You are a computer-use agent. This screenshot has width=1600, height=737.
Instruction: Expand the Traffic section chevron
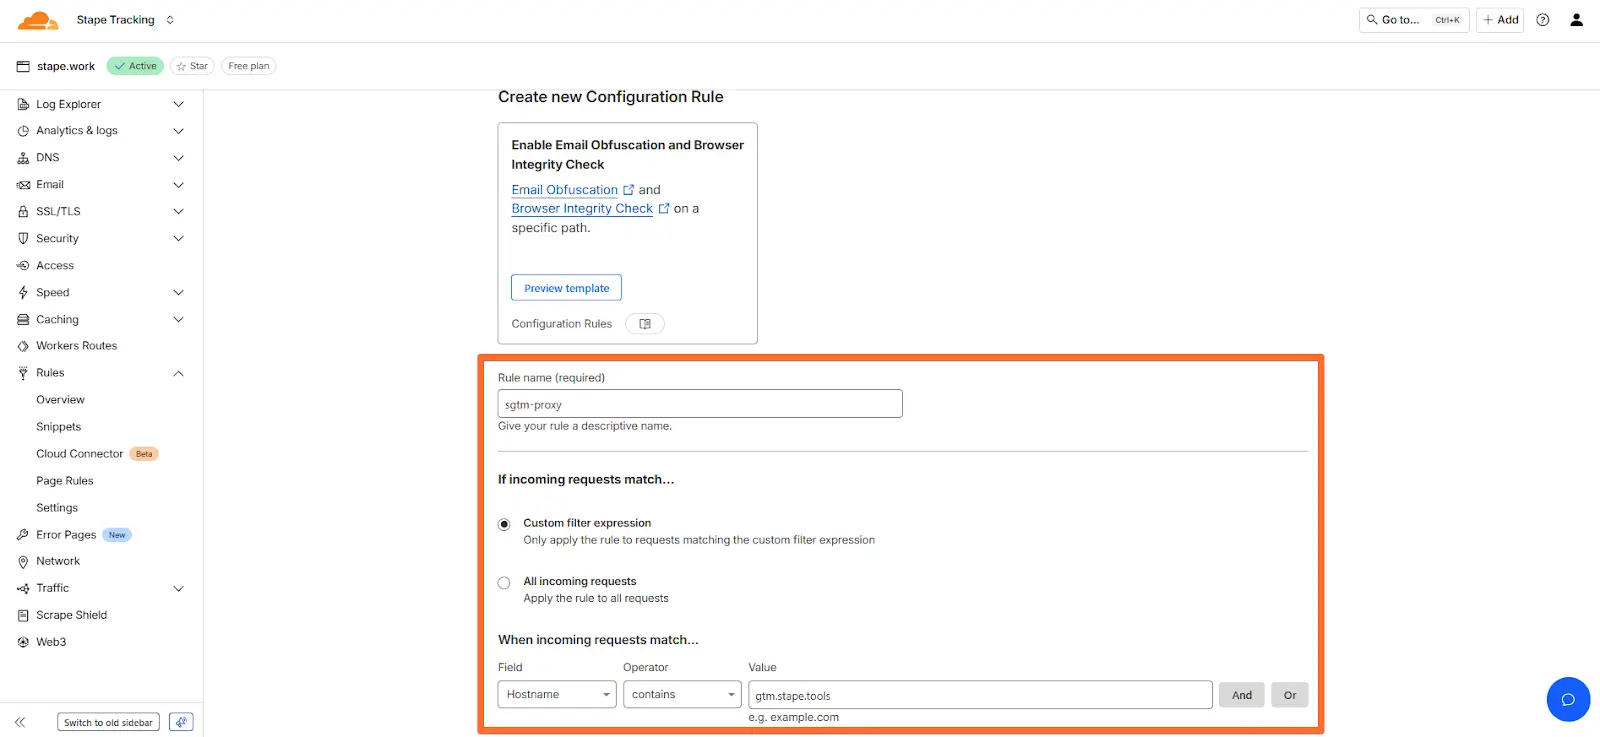(179, 589)
